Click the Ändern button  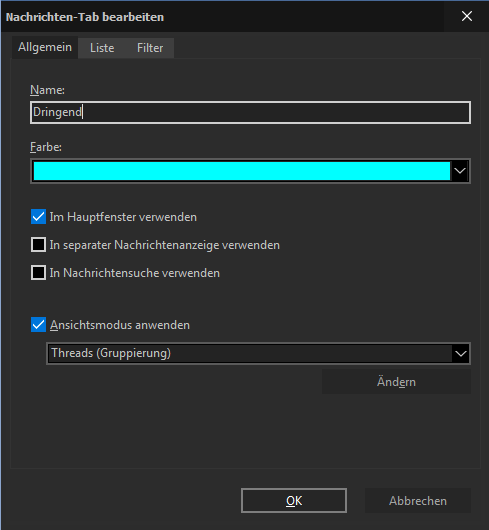(396, 382)
